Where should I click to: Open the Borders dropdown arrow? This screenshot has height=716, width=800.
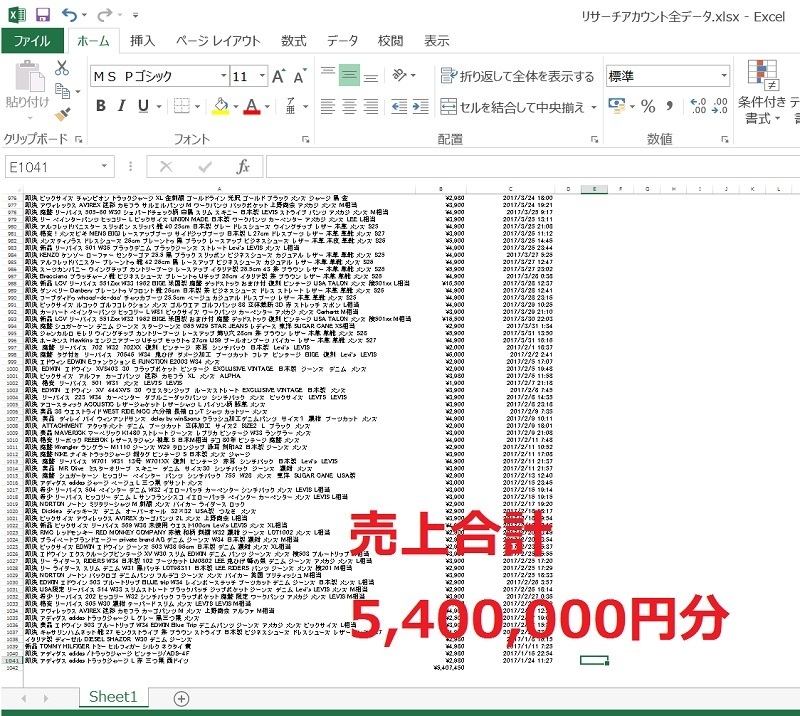197,107
